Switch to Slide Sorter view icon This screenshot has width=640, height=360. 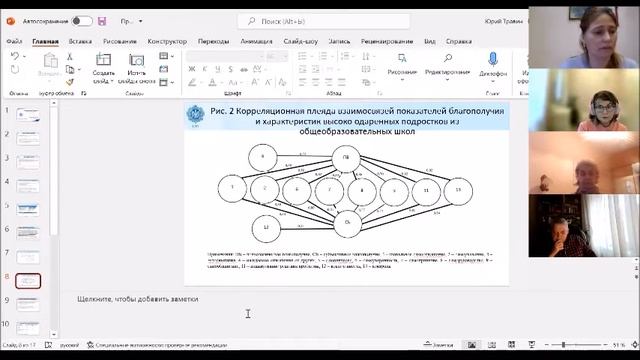click(492, 345)
